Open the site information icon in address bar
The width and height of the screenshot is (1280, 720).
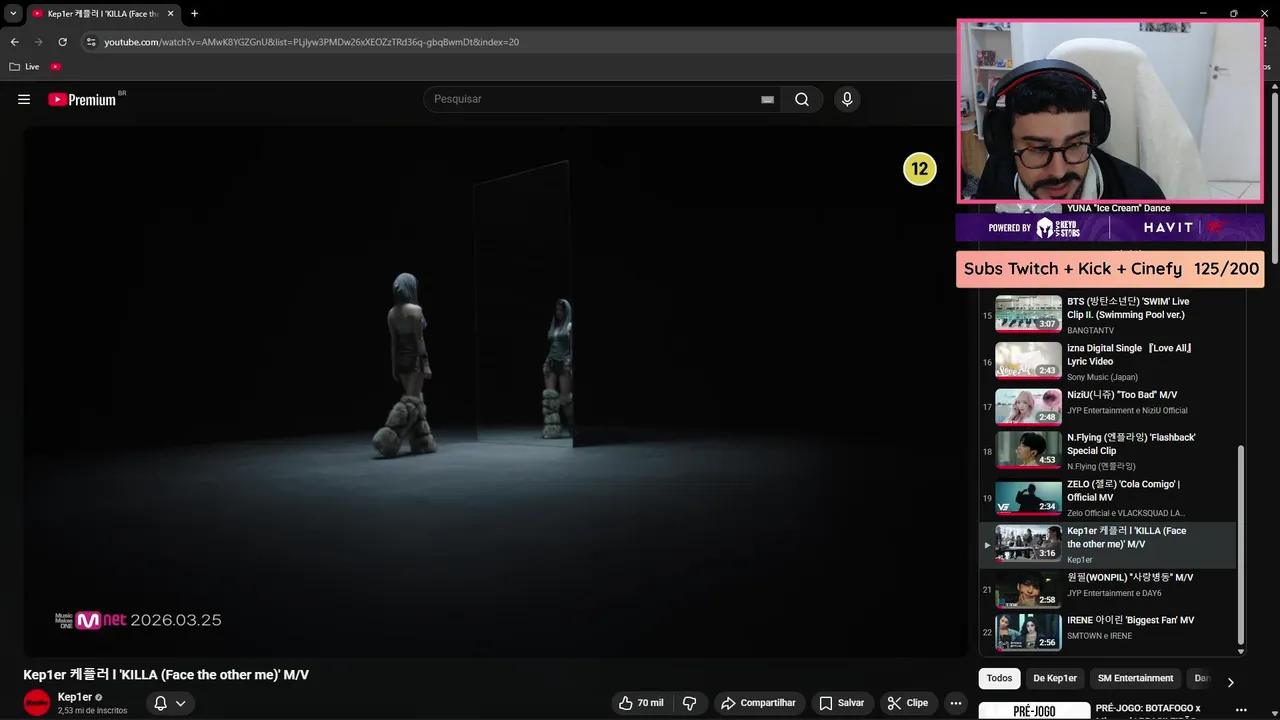click(x=91, y=42)
